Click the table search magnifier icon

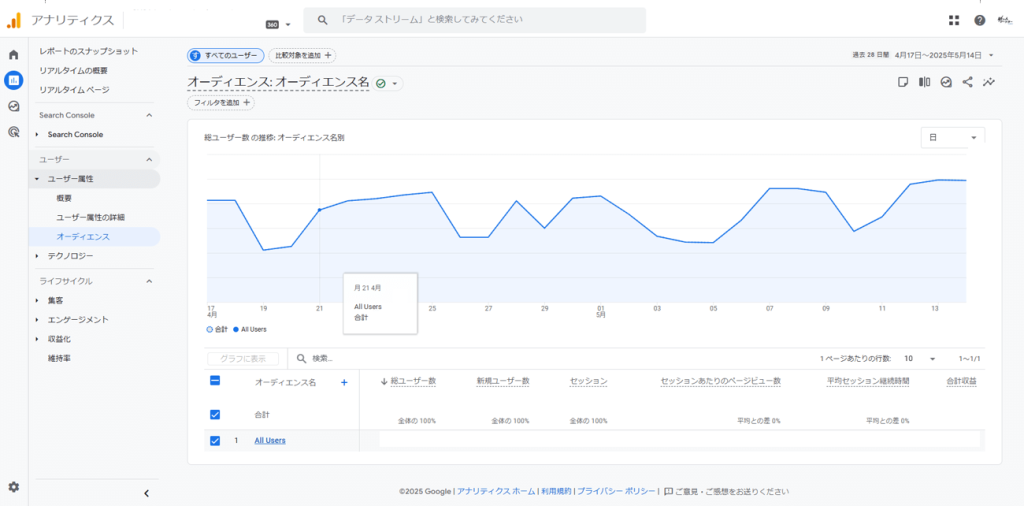click(301, 358)
